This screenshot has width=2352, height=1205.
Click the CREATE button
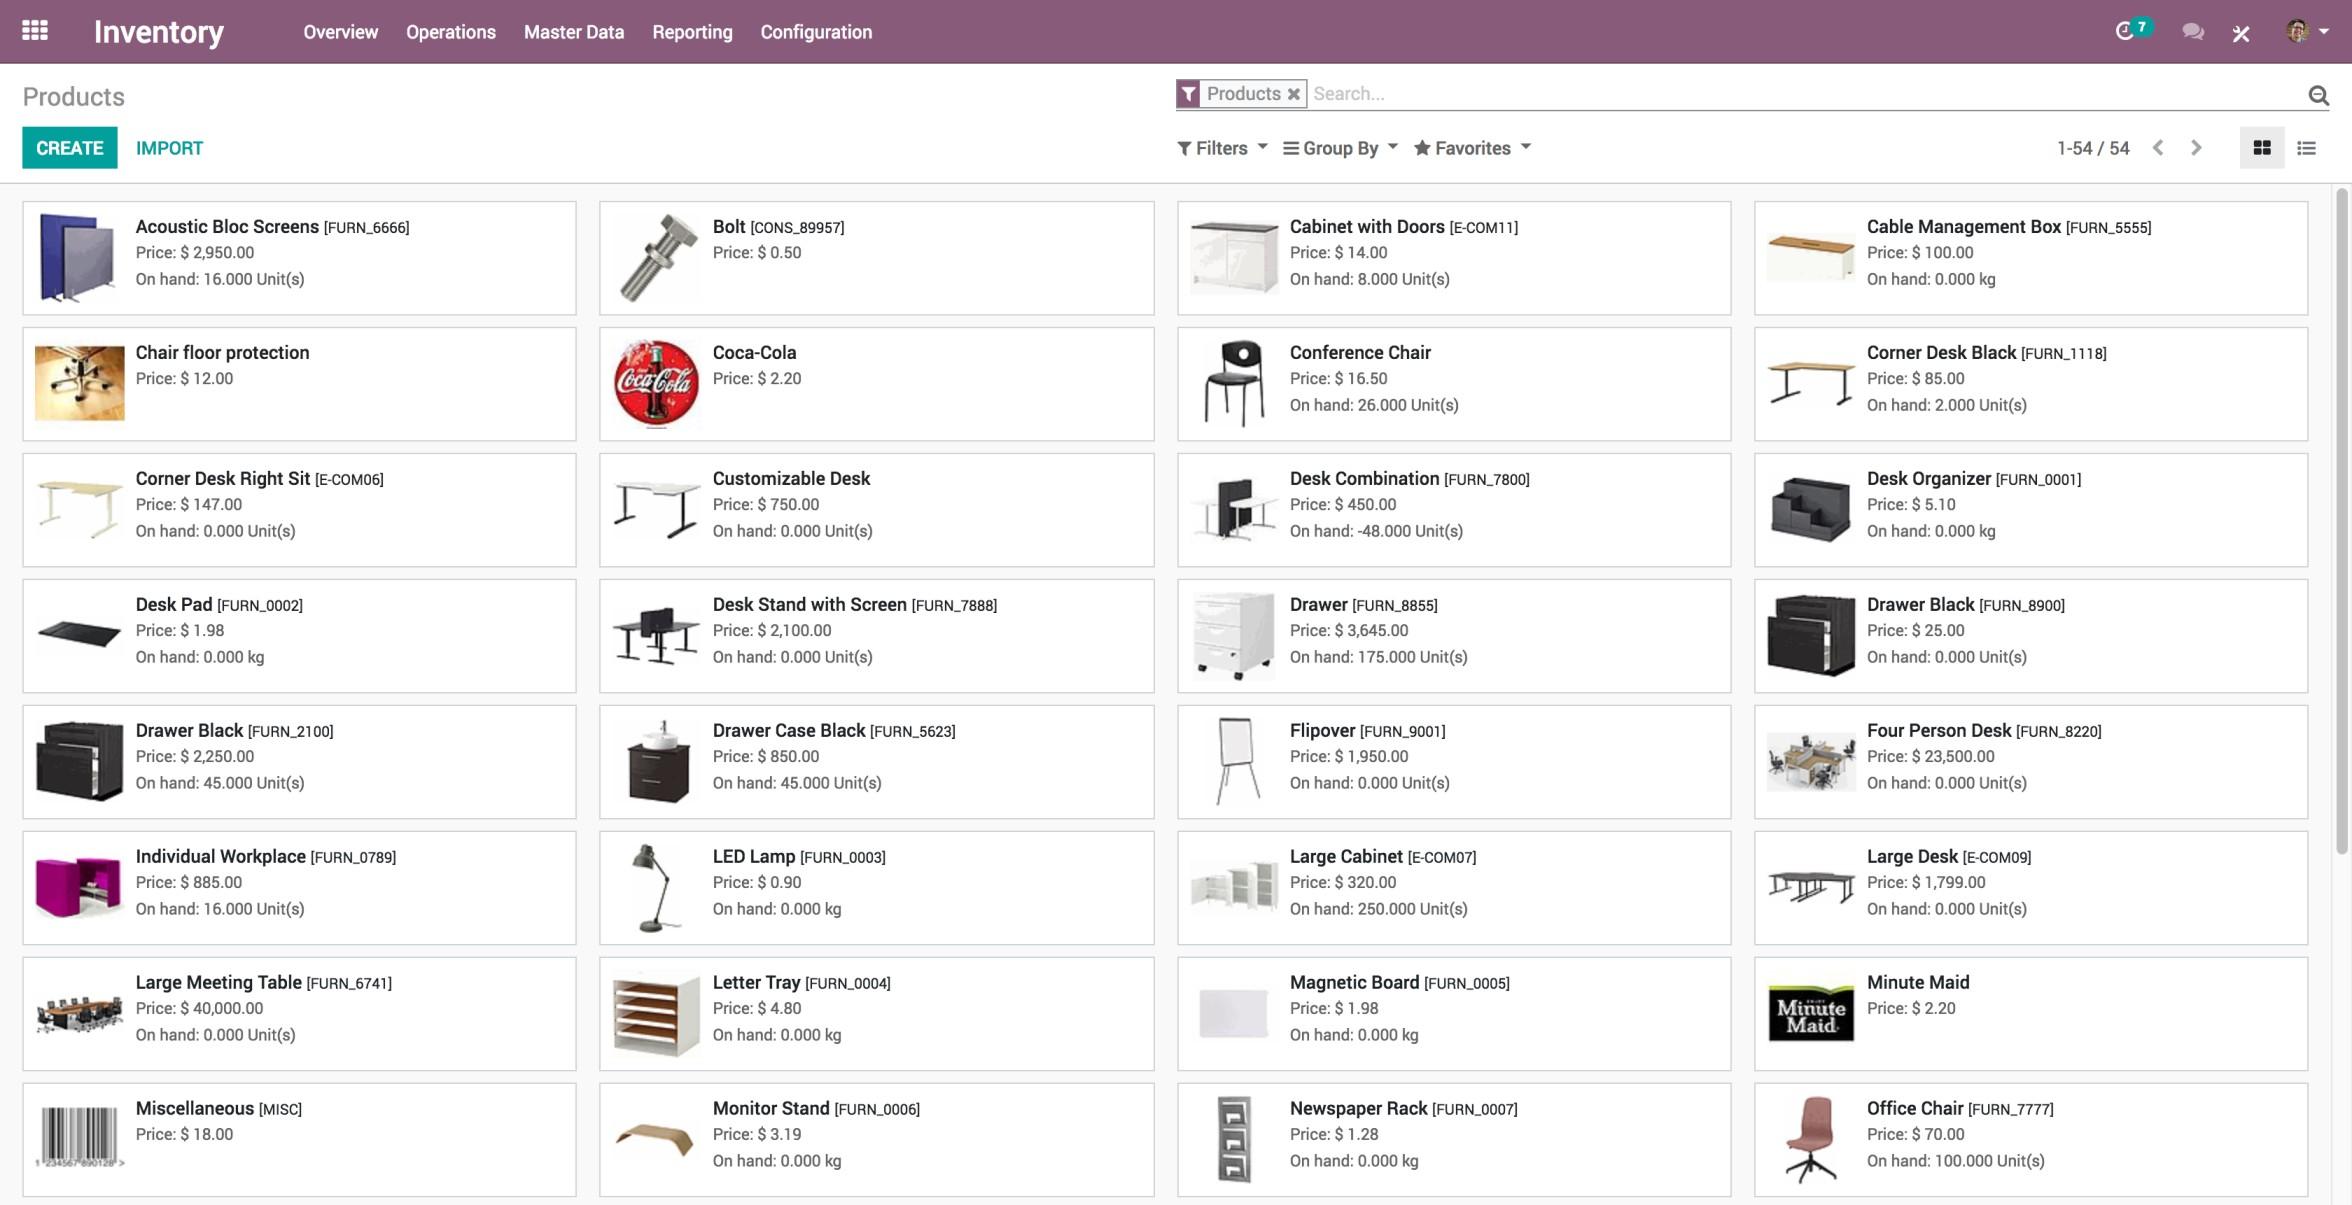(x=69, y=148)
